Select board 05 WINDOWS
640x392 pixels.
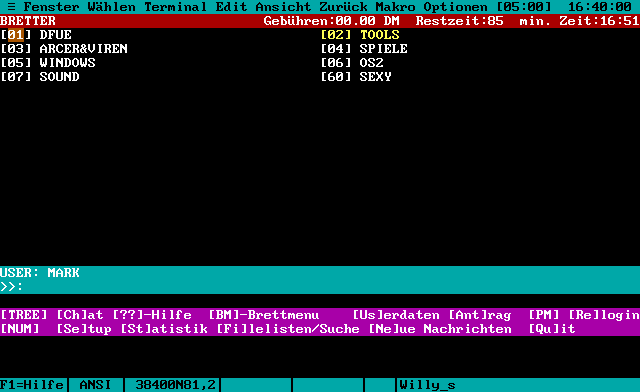point(48,62)
